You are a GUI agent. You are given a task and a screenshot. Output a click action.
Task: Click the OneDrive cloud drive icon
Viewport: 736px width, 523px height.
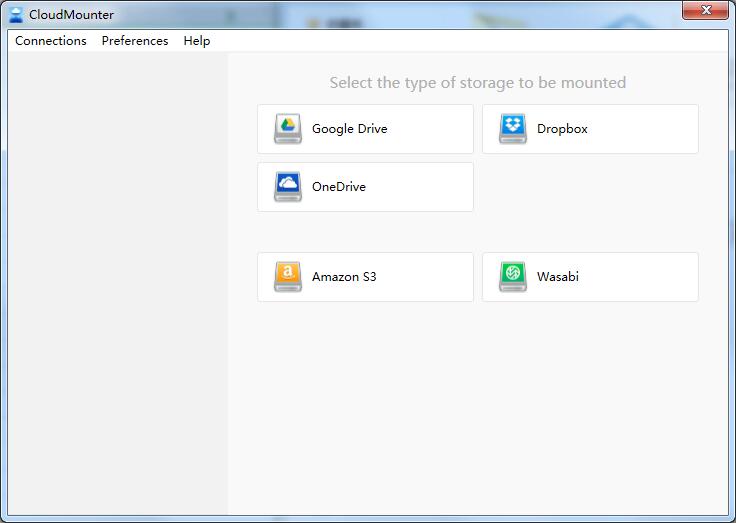point(288,187)
